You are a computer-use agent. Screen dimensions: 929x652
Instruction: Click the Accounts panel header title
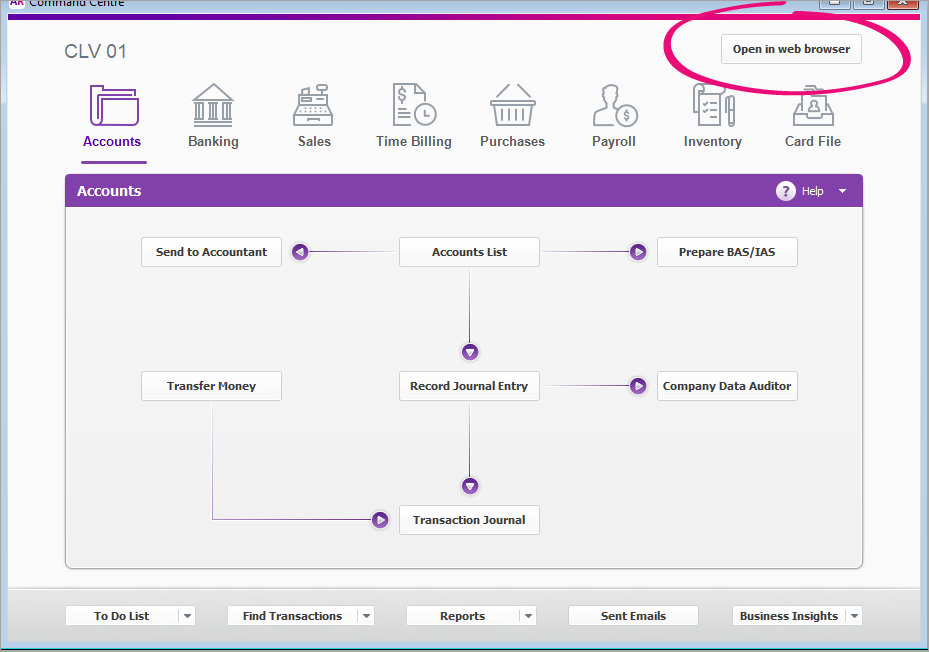[109, 191]
